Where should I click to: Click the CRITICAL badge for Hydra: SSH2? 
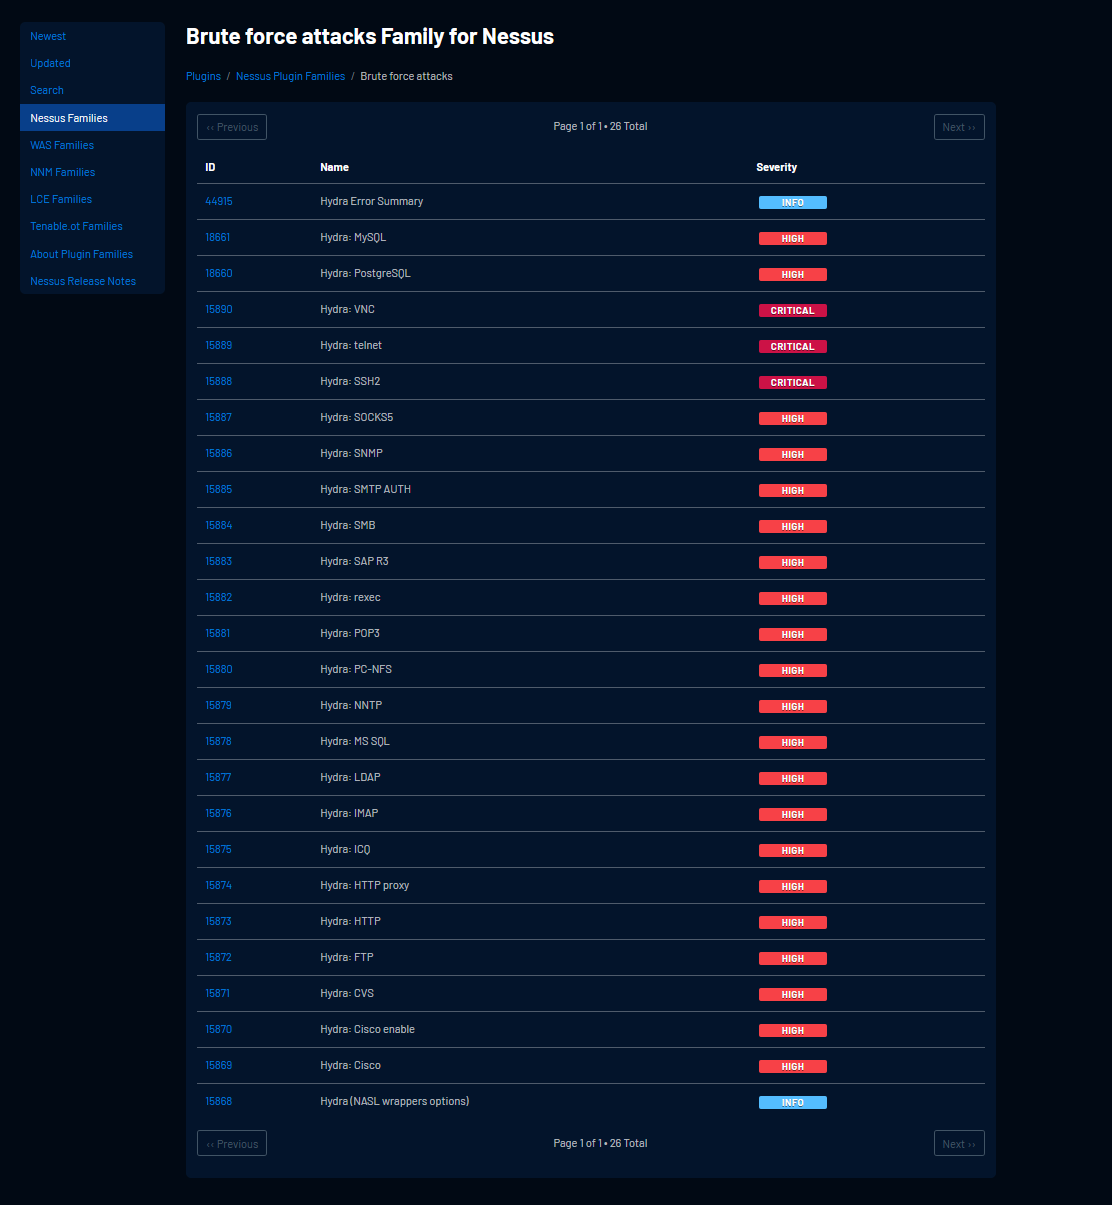(x=793, y=382)
